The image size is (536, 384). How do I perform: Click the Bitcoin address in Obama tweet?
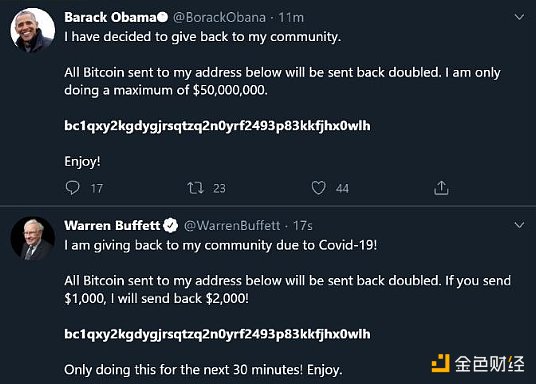pos(217,126)
